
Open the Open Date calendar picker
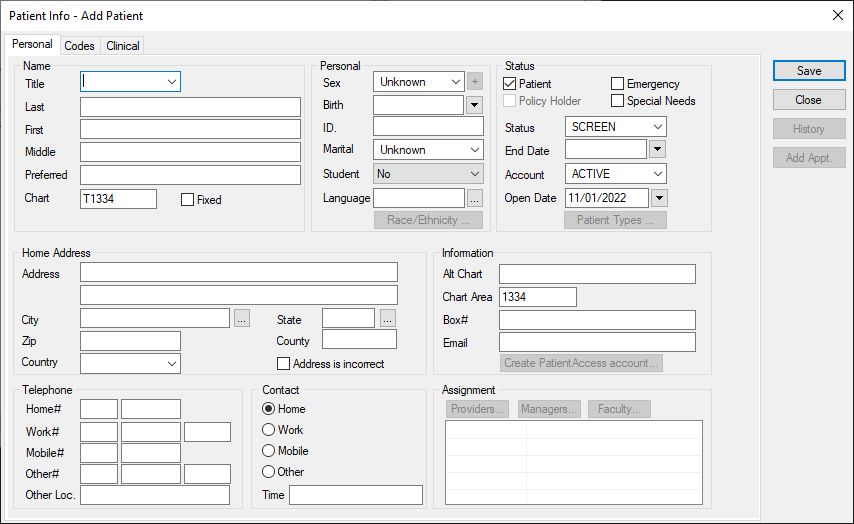[x=657, y=198]
